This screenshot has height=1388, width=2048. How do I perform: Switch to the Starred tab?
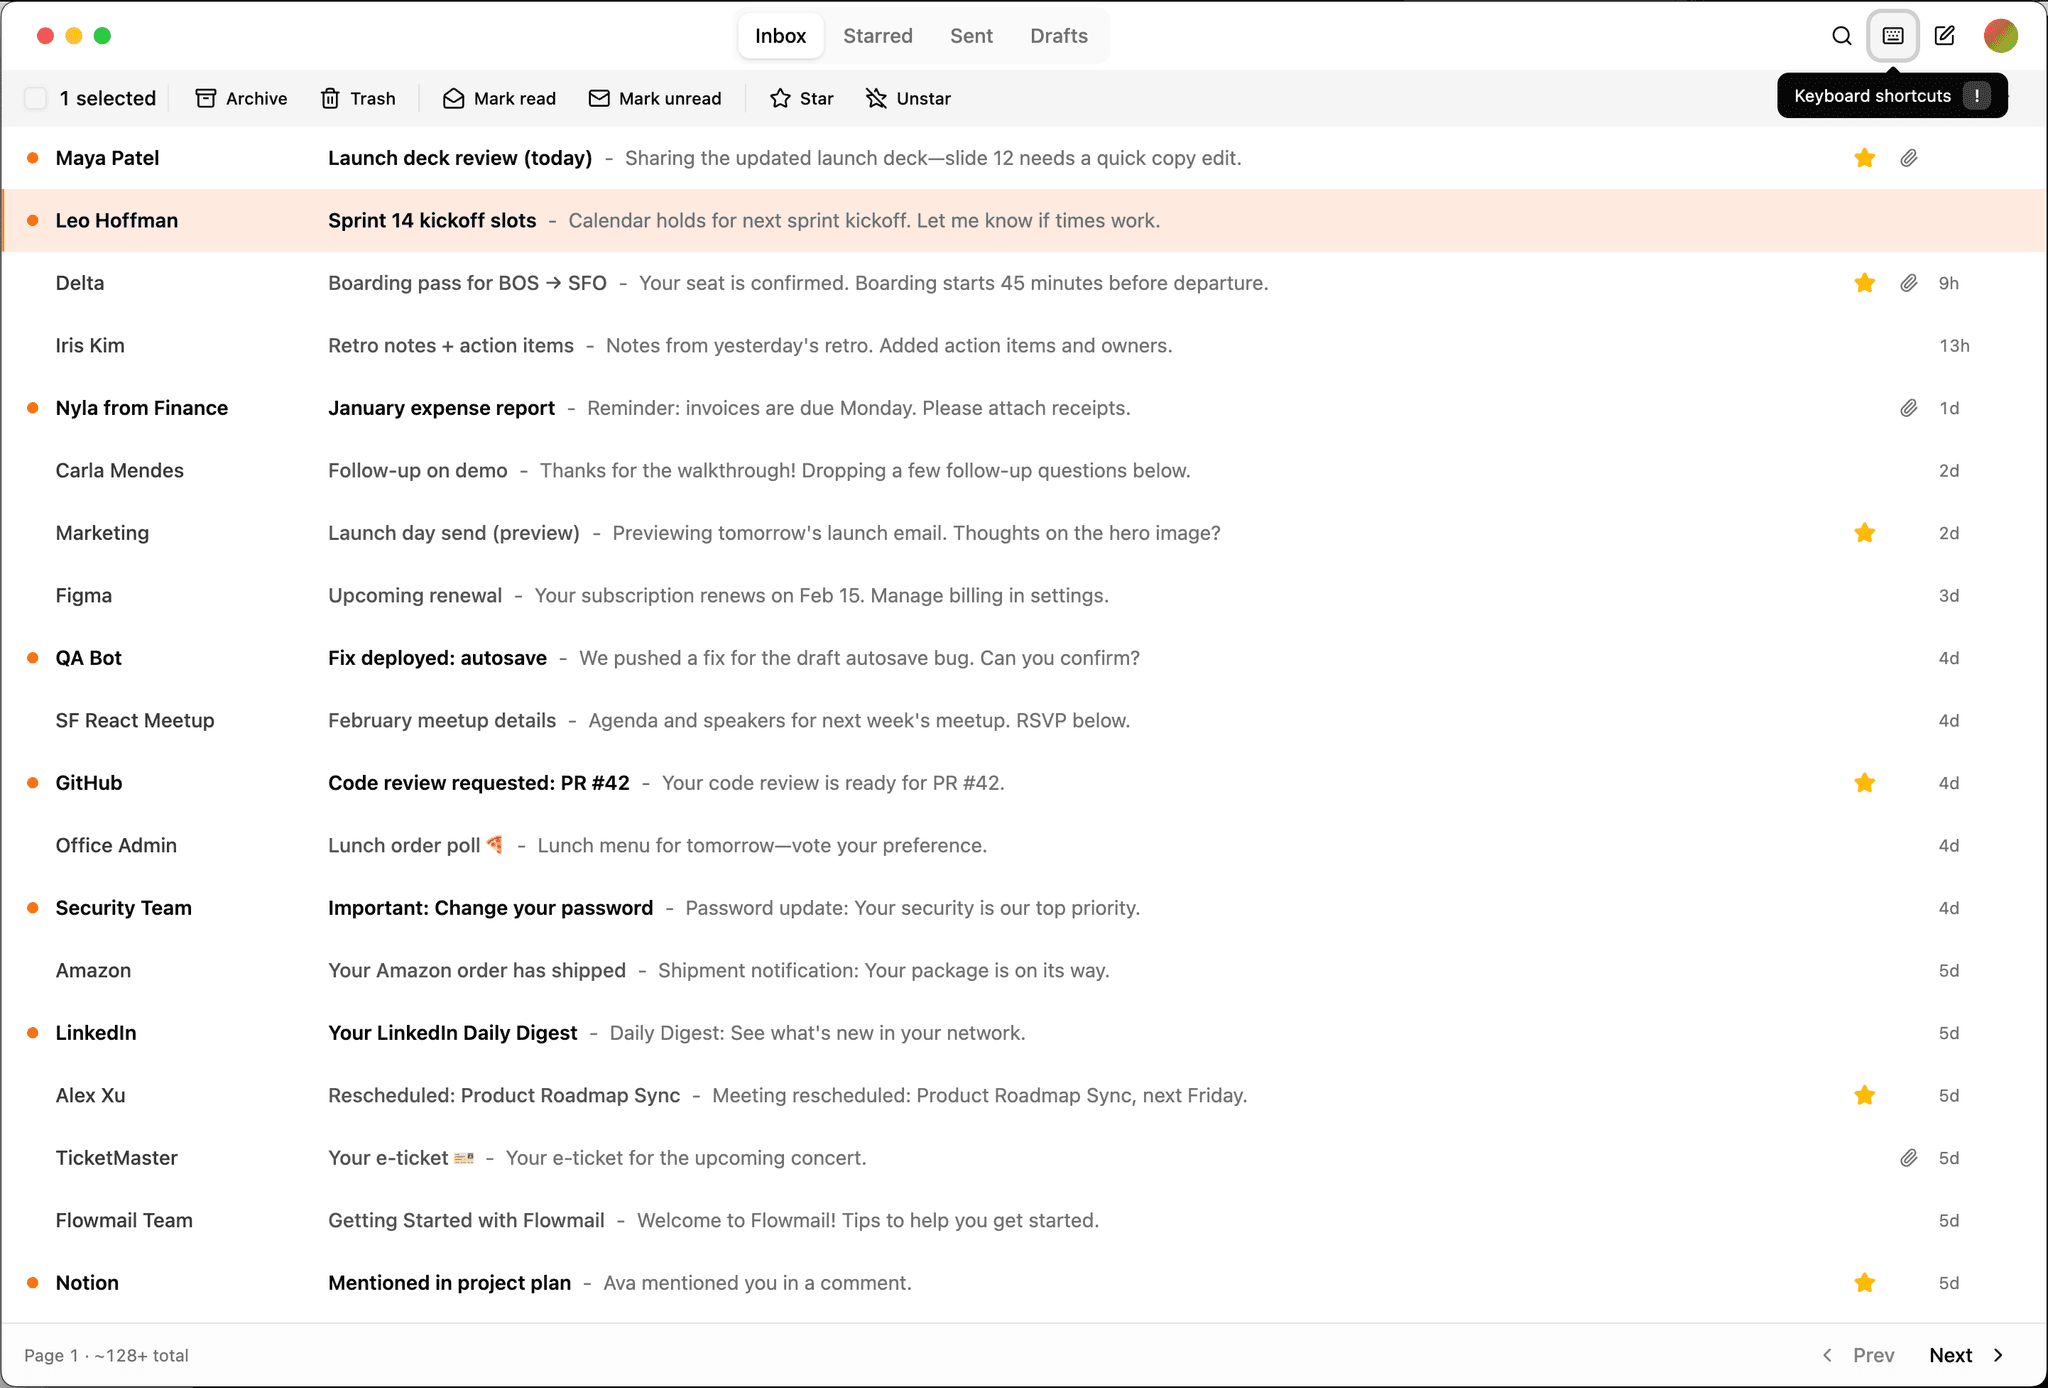pyautogui.click(x=877, y=35)
